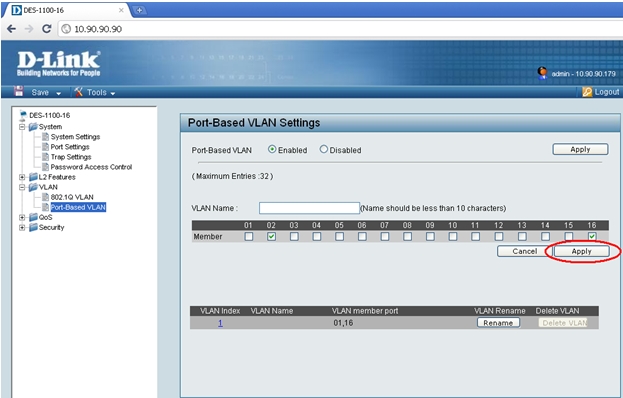Click the D-Link logo
623x398 pixels.
58,63
